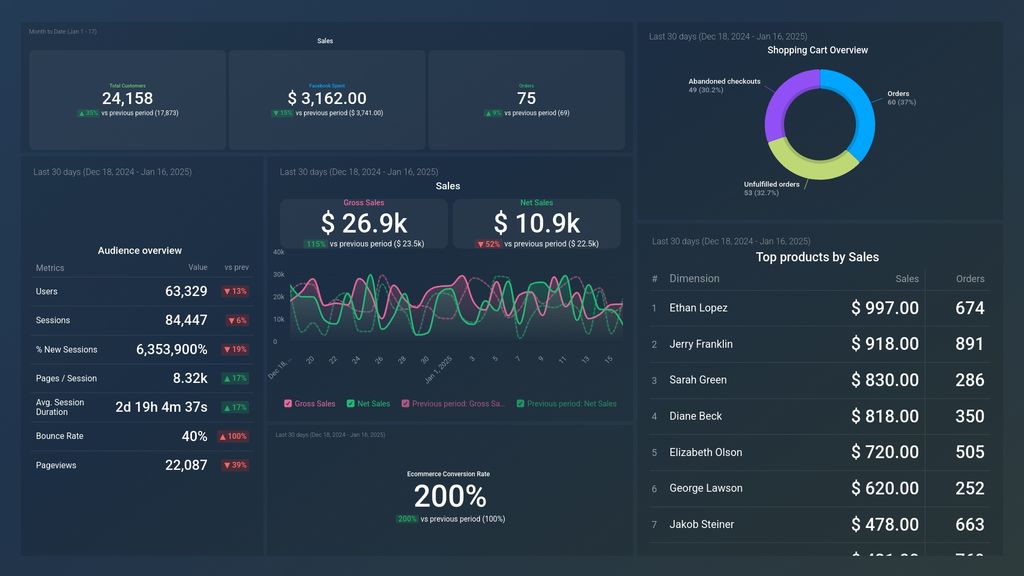Click the Unfulfilled orders 53 (32.7%) label

771,189
